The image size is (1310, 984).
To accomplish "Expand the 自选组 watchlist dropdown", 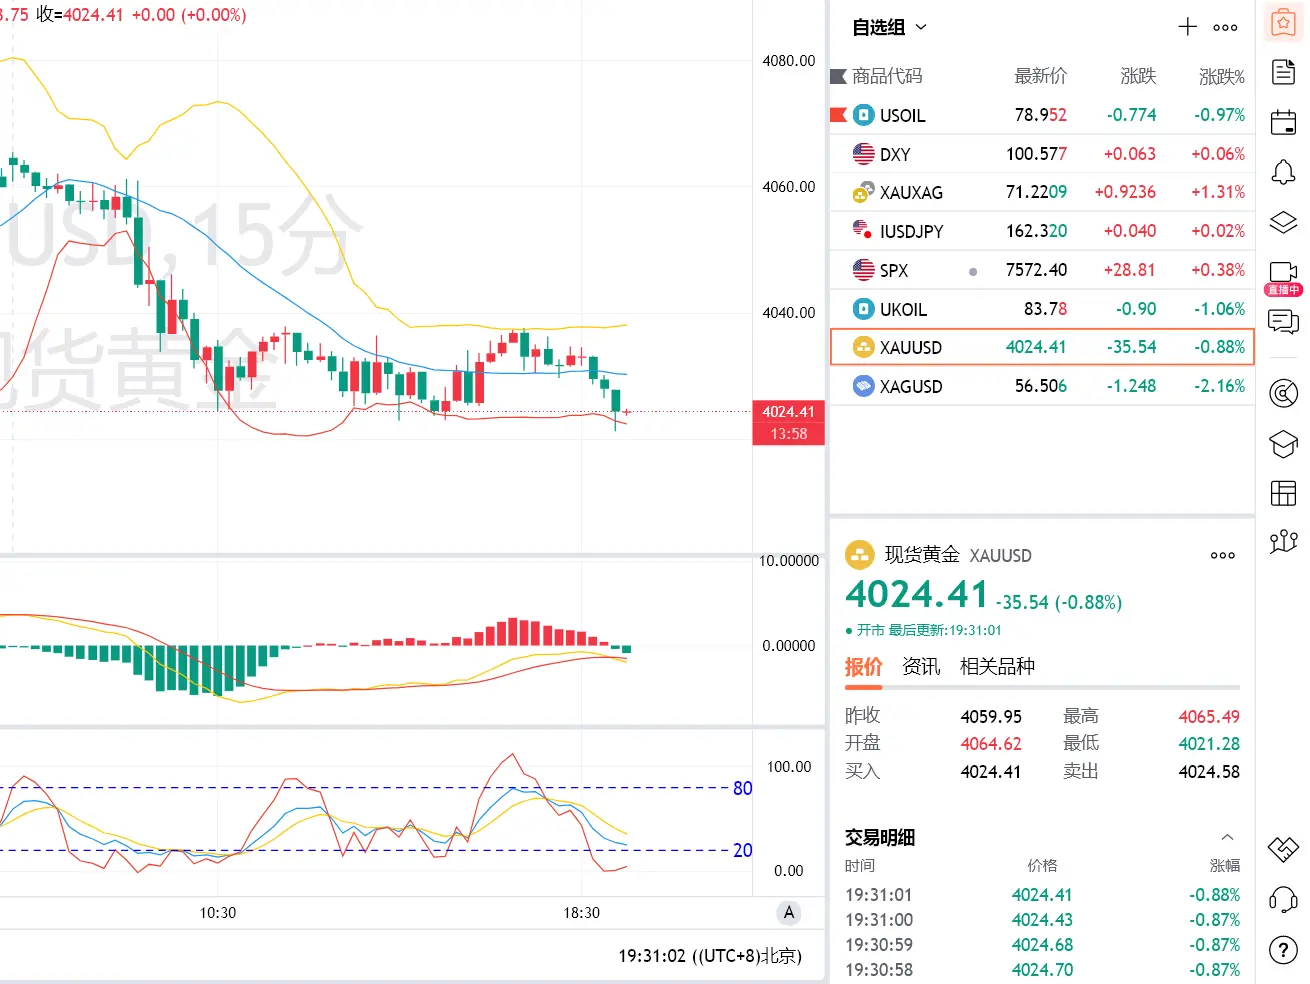I will tap(889, 27).
